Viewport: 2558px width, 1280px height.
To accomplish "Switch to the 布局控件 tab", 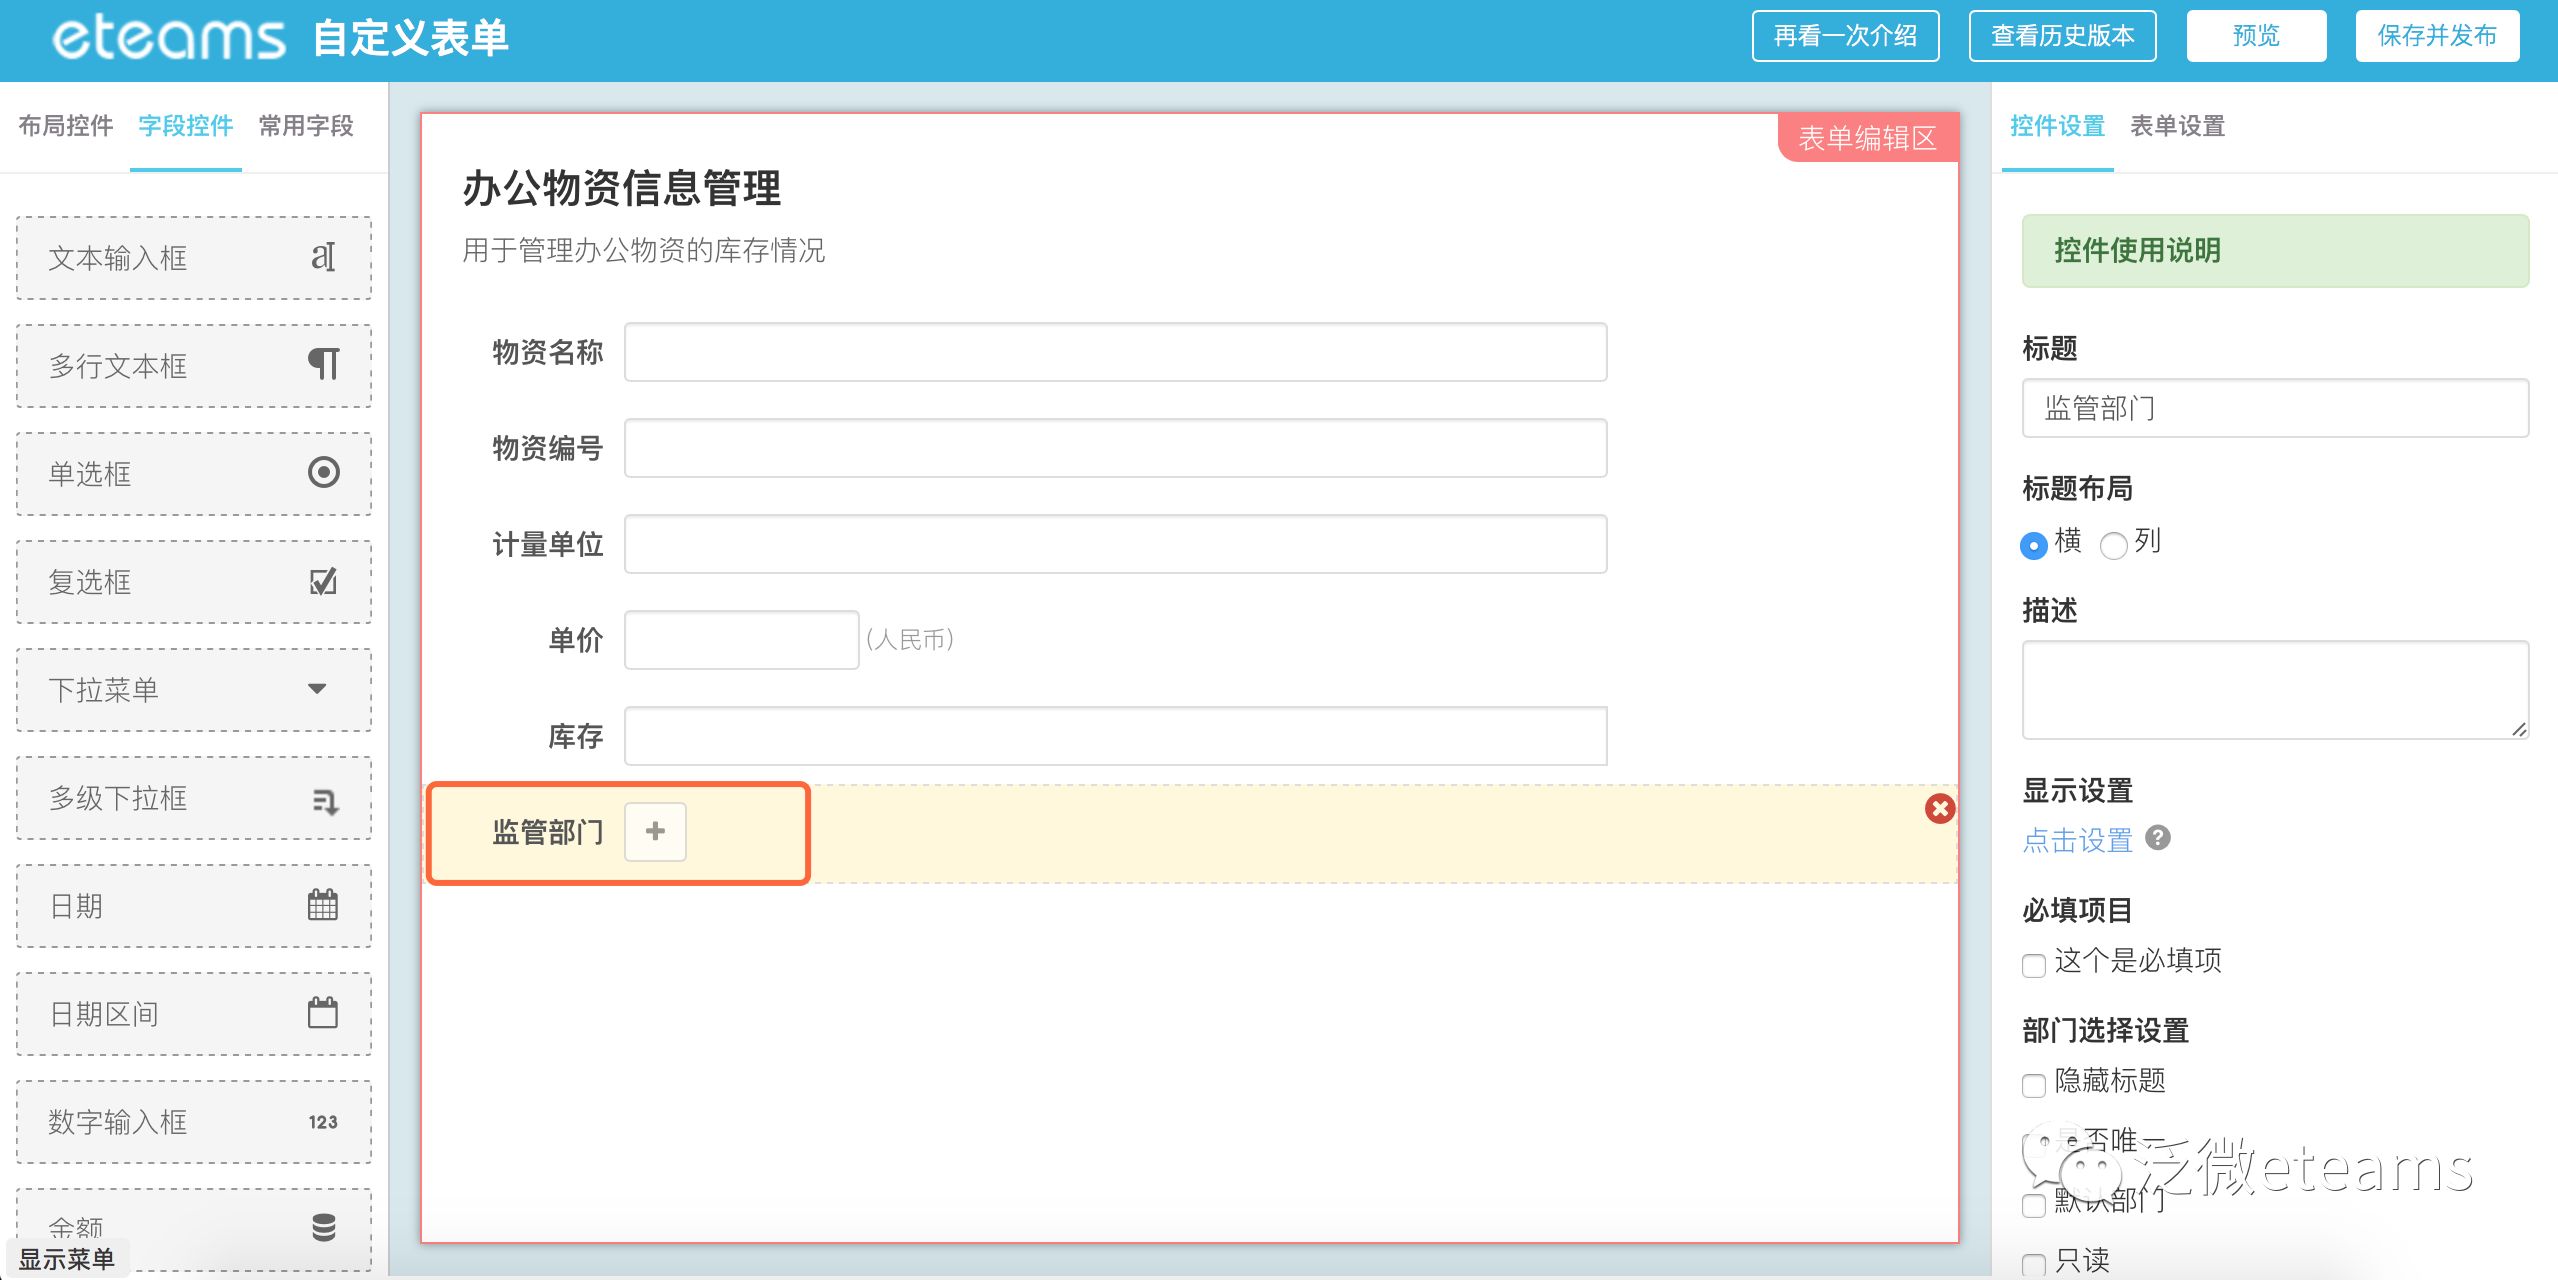I will coord(66,126).
